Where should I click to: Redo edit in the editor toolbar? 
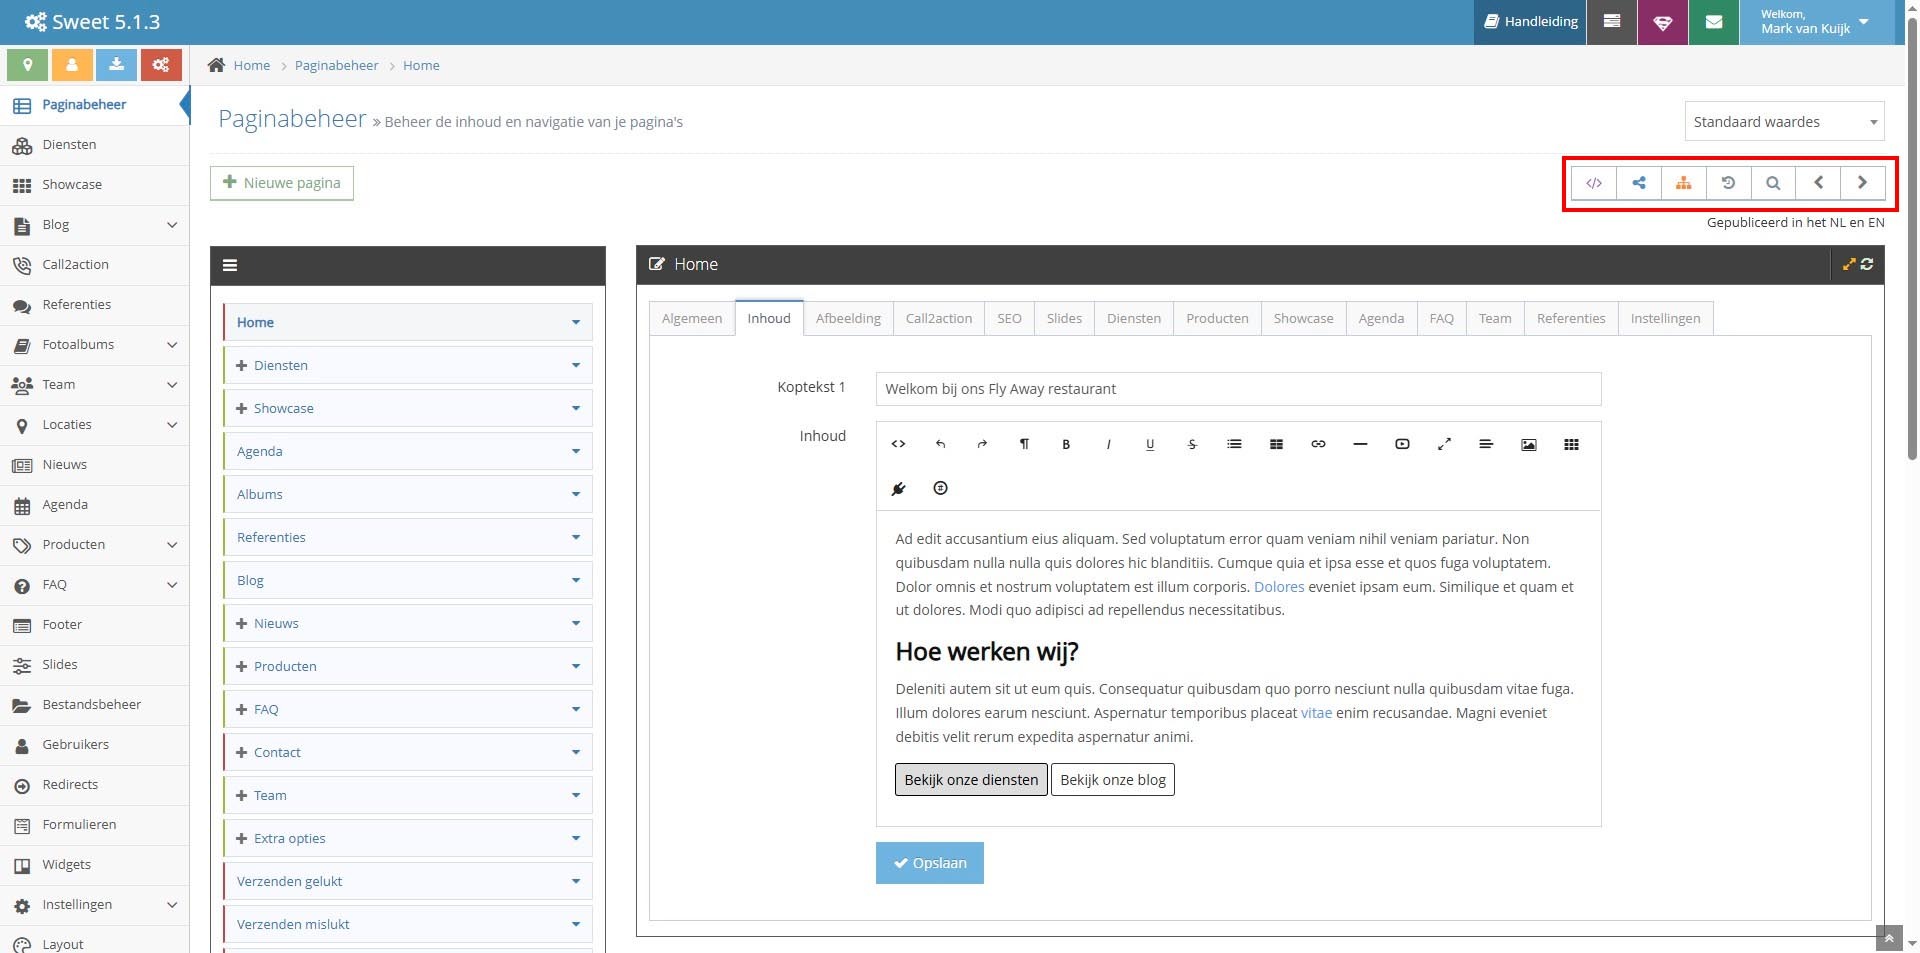coord(982,444)
